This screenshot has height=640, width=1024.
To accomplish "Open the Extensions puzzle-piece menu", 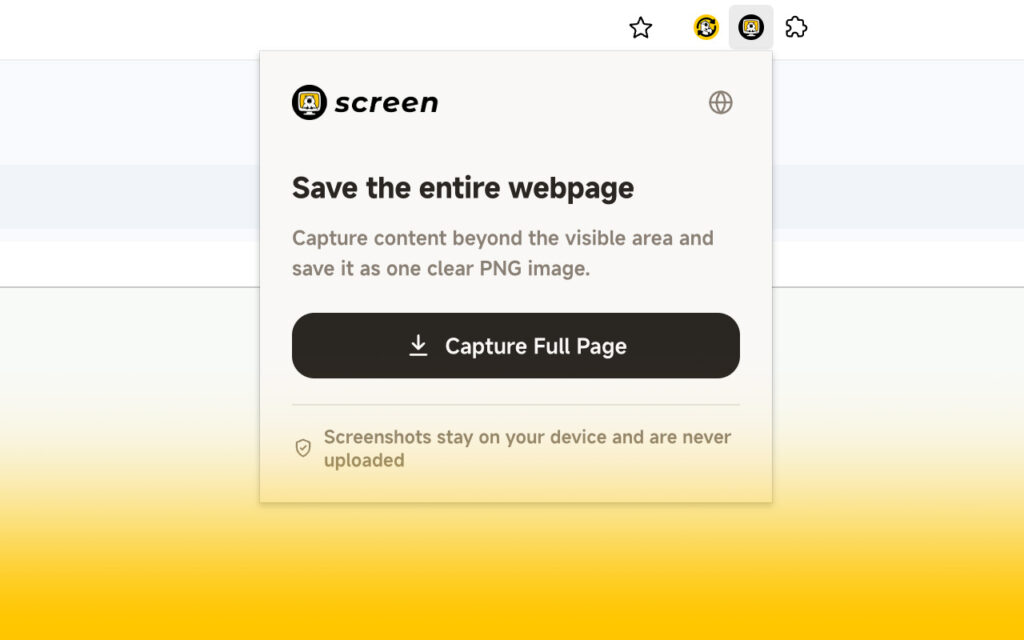I will (x=796, y=27).
